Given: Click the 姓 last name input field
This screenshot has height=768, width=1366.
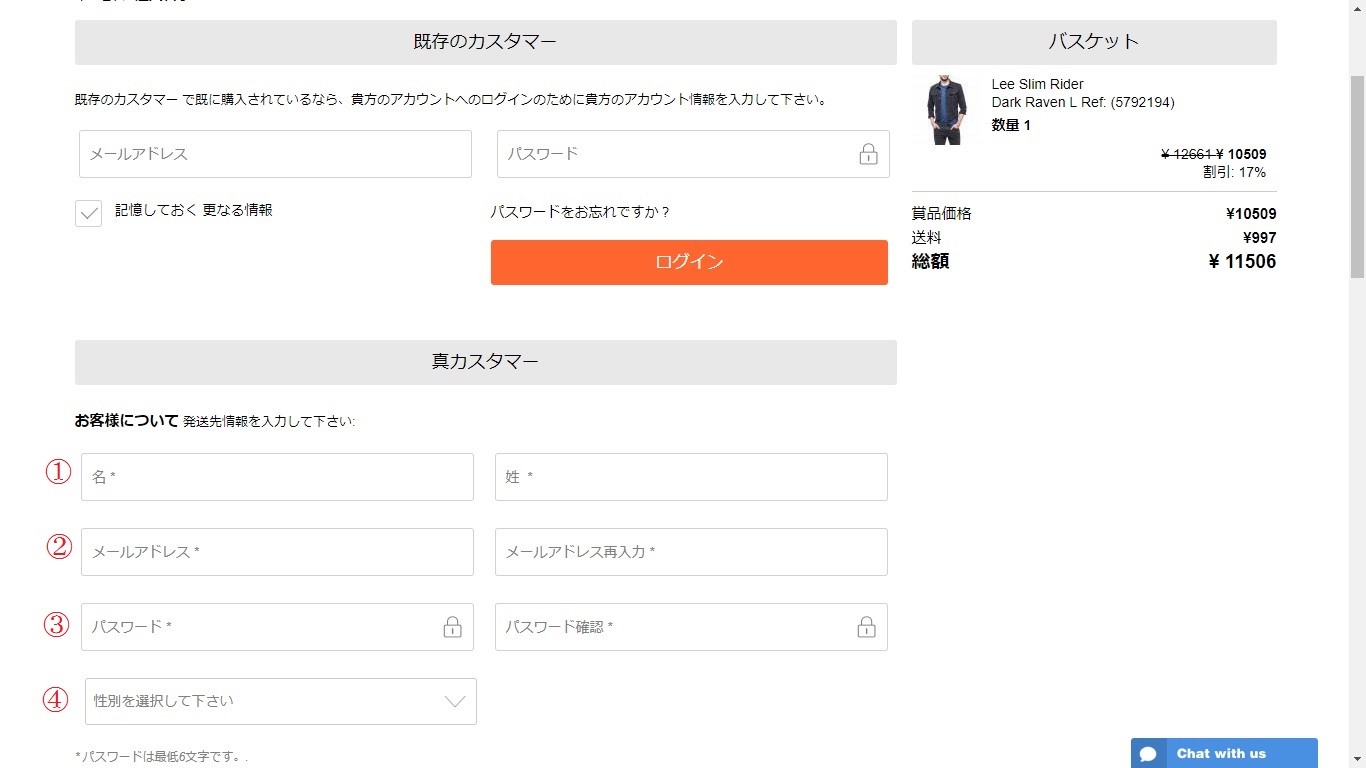Looking at the screenshot, I should [691, 477].
